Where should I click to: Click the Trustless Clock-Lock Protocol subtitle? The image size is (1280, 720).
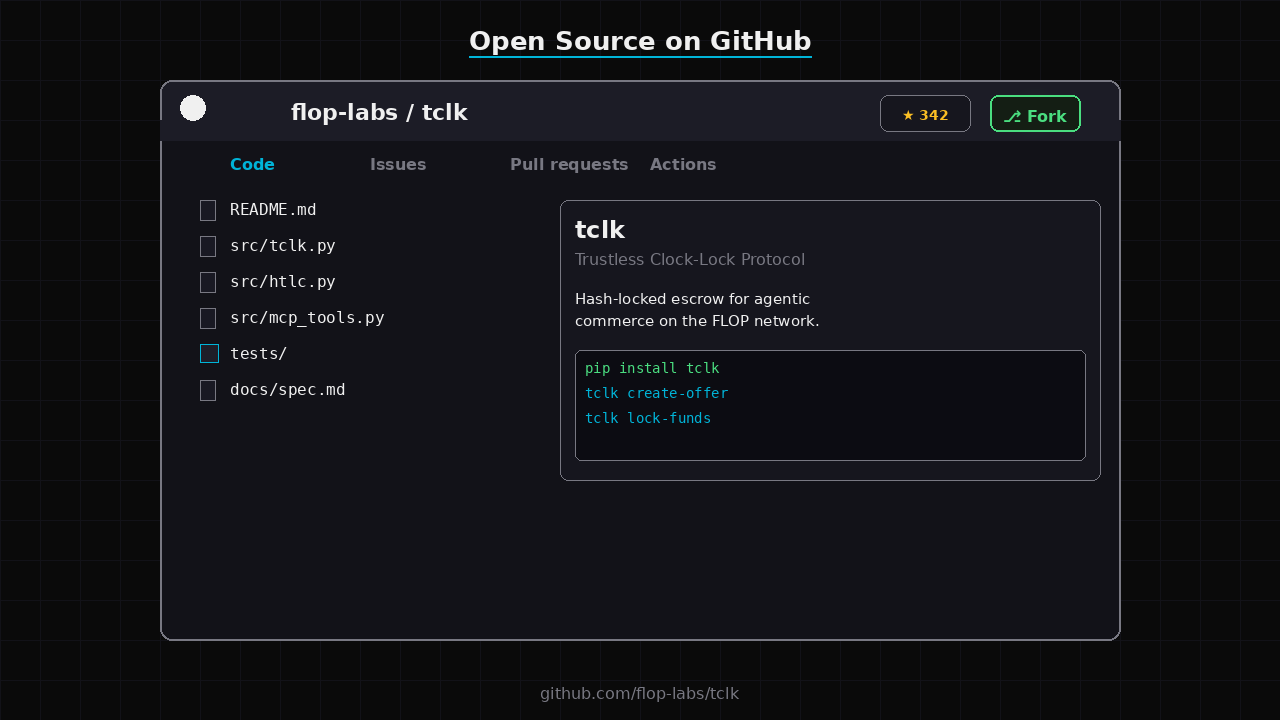click(x=690, y=260)
